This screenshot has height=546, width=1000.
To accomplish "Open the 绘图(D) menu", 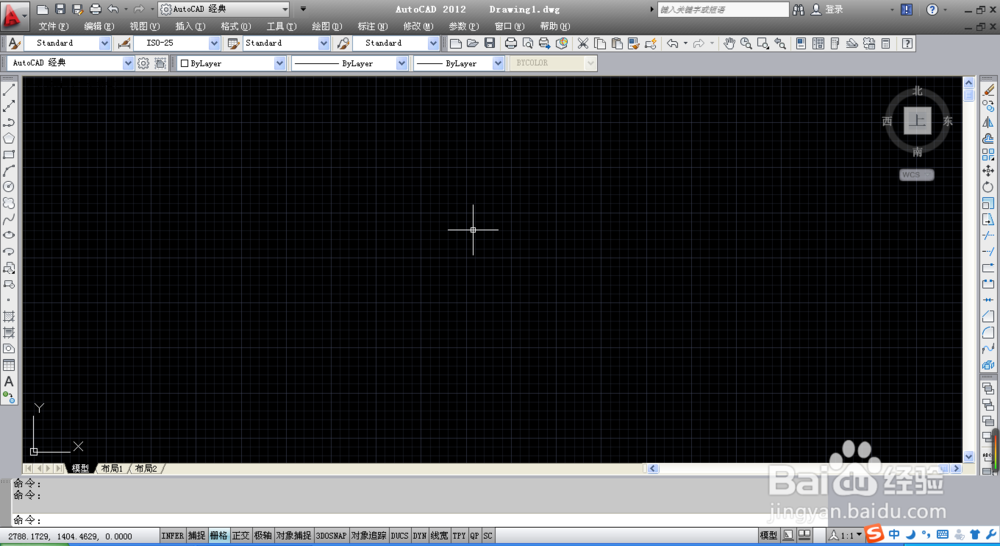I will click(327, 26).
